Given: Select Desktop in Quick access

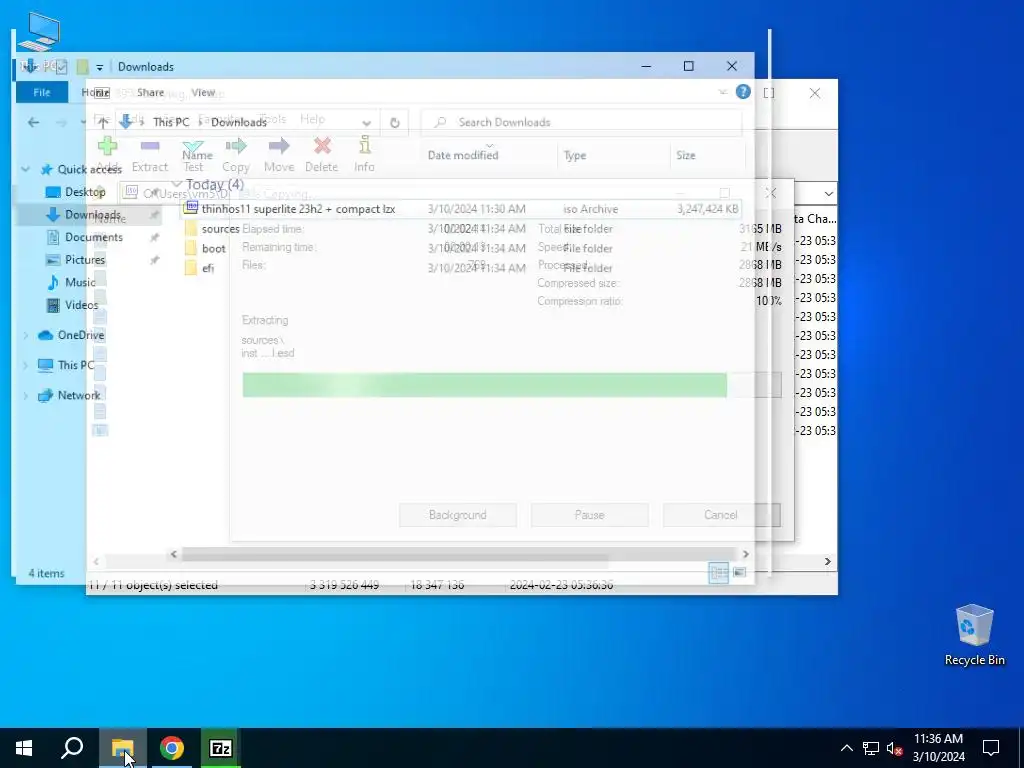Looking at the screenshot, I should click(85, 191).
